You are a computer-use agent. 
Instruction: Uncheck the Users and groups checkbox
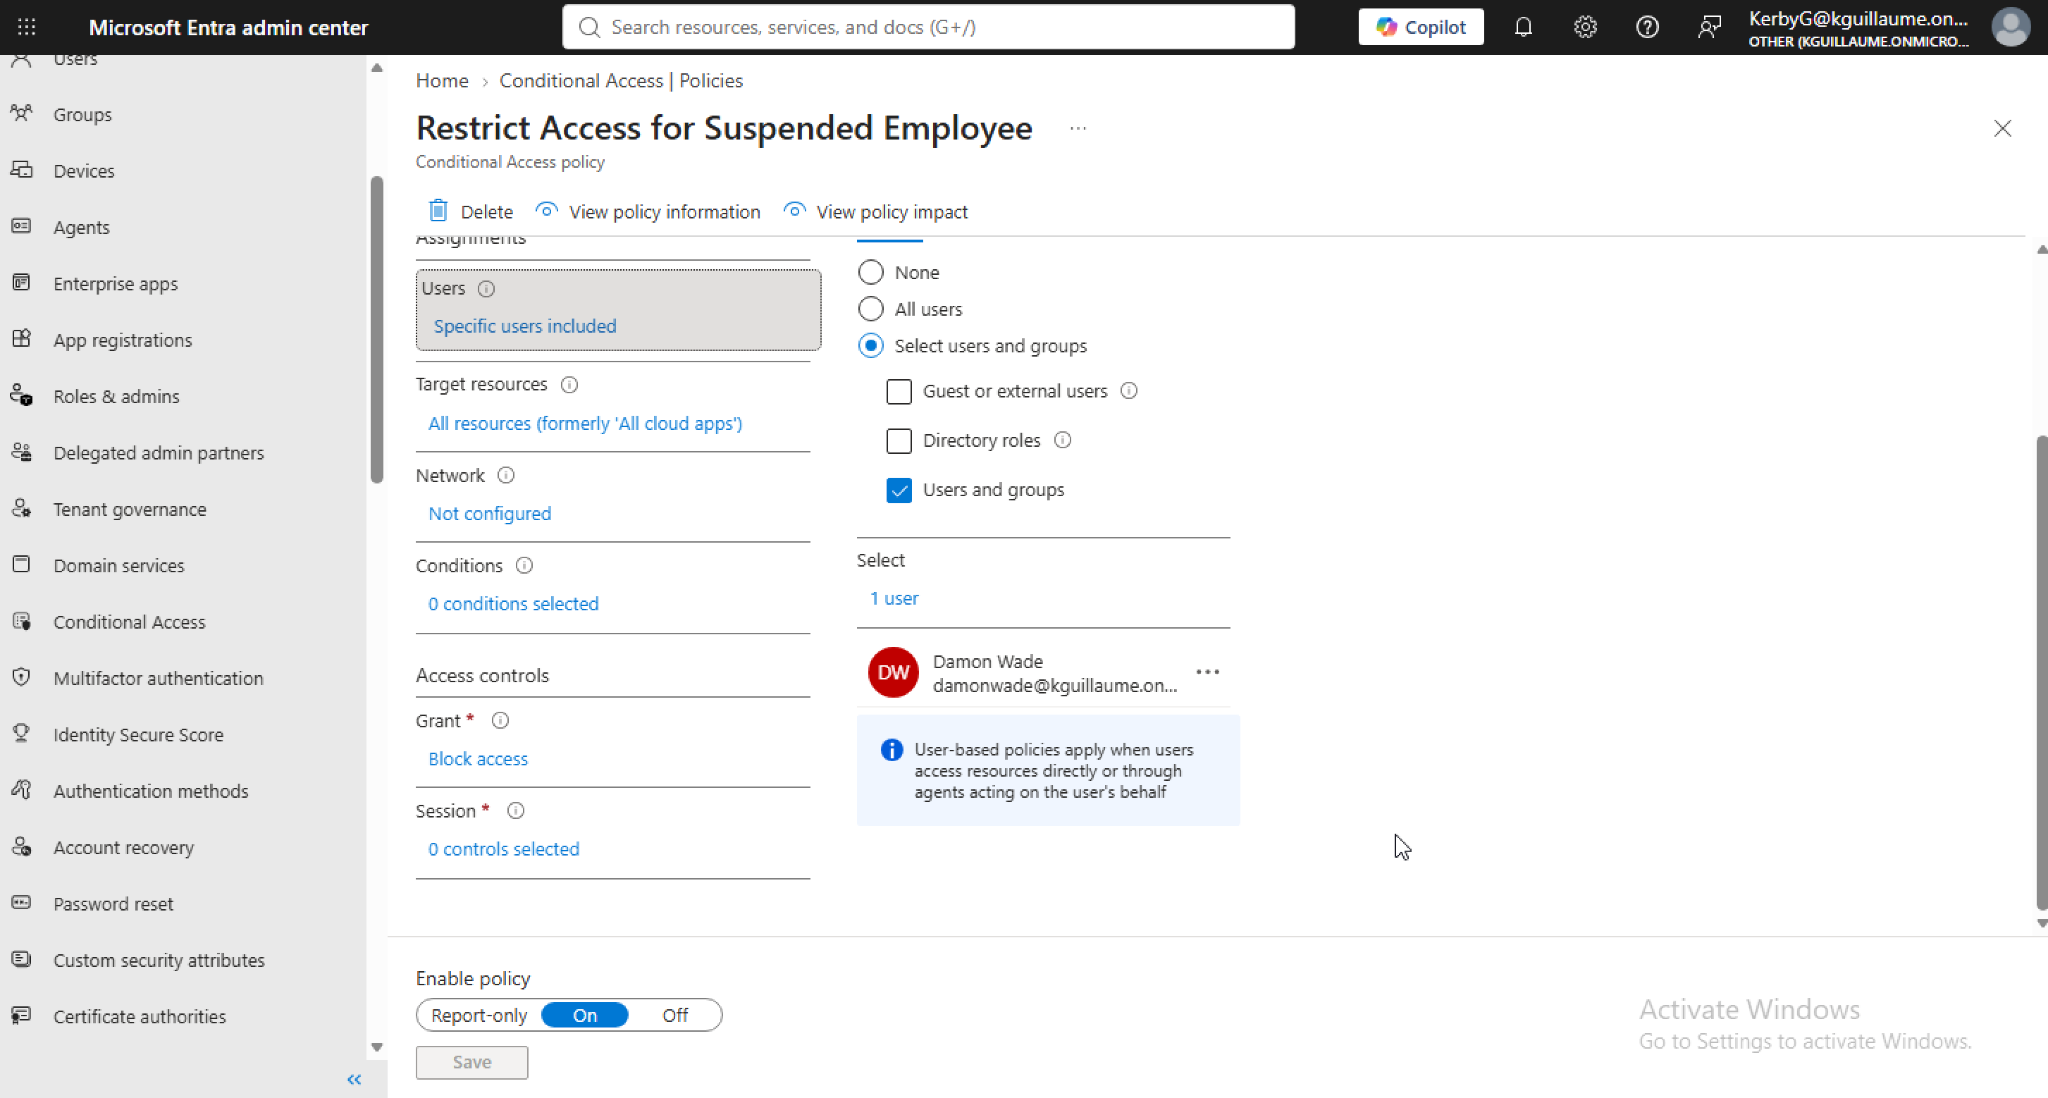point(899,490)
